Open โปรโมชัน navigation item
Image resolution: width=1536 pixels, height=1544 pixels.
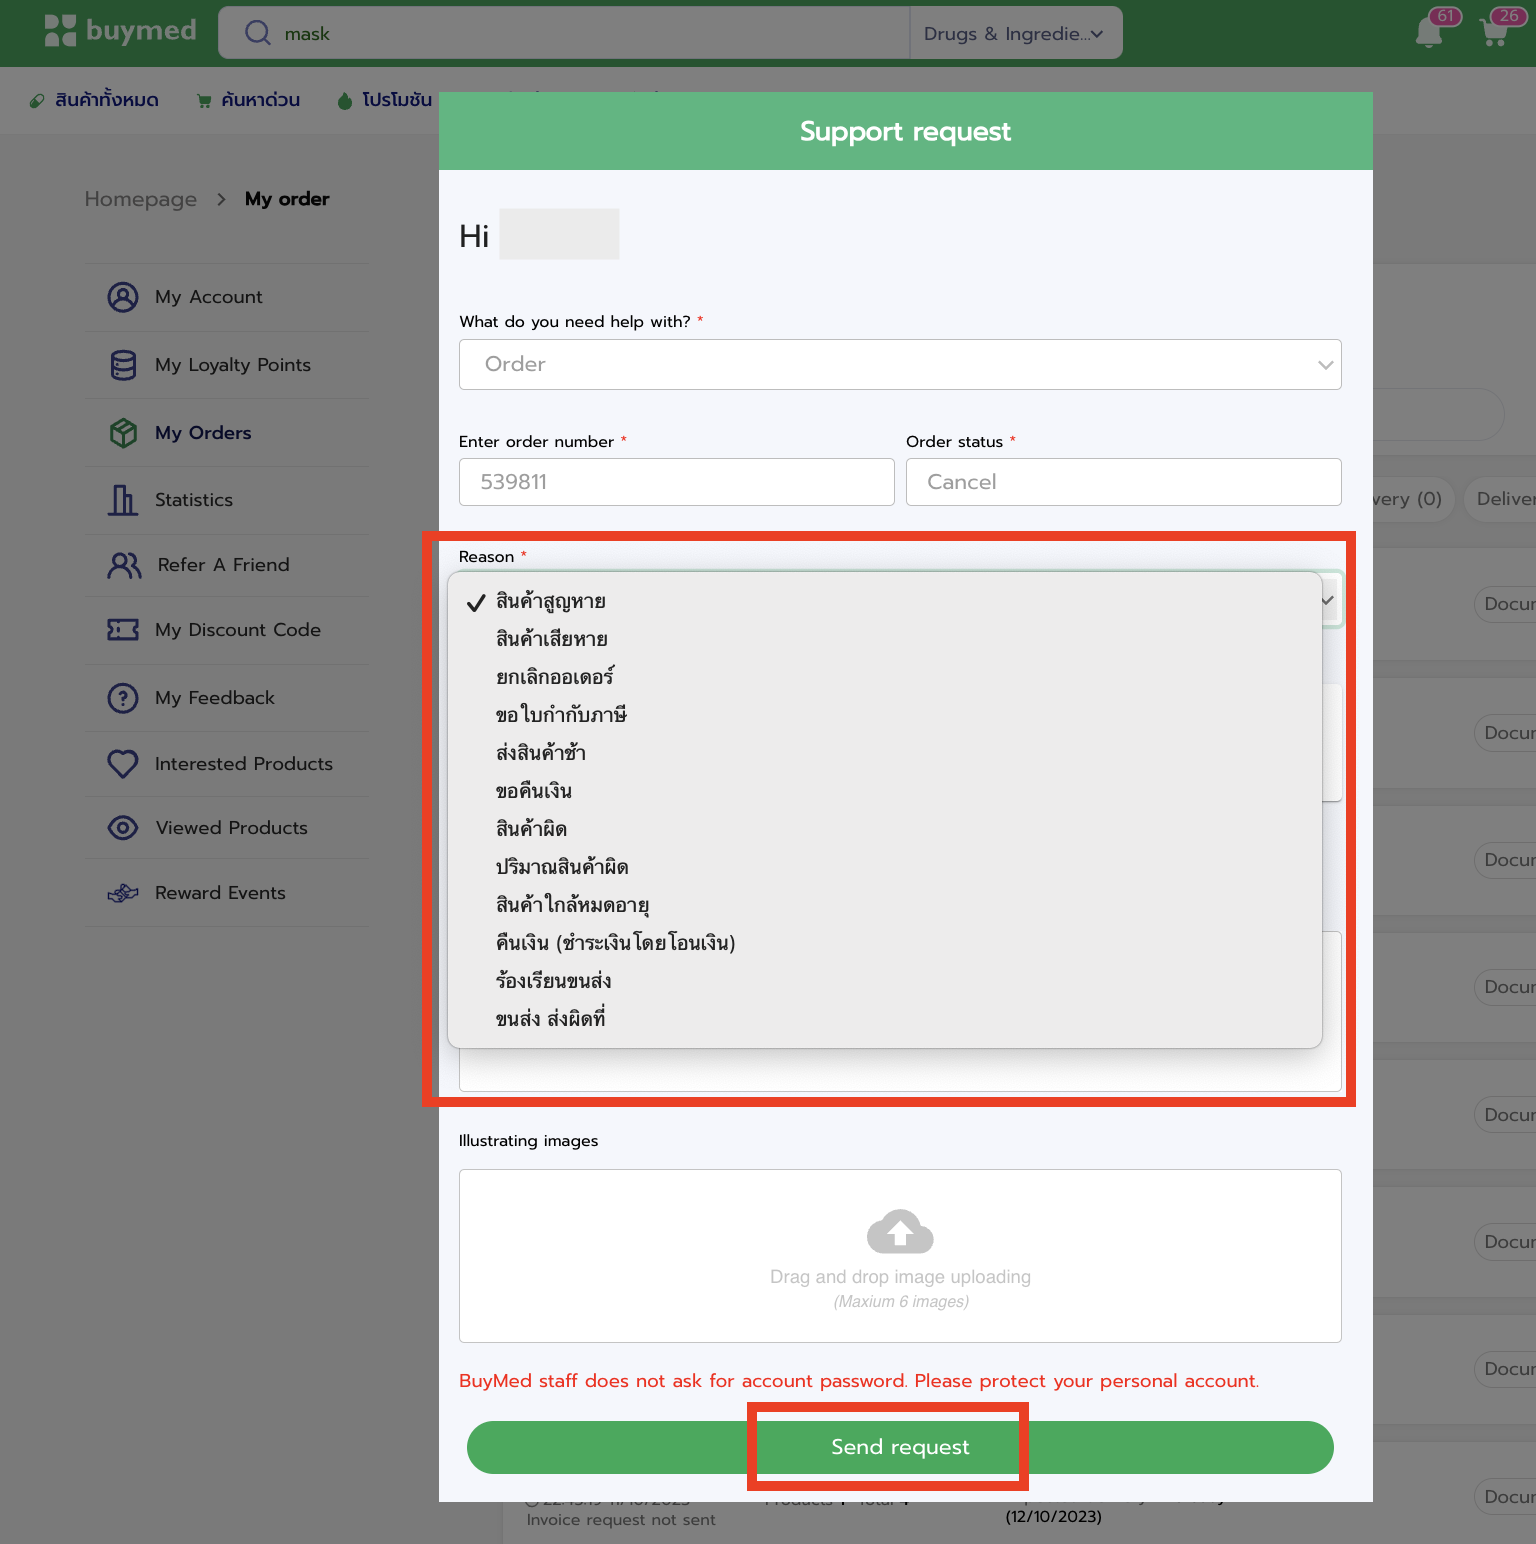[x=397, y=100]
